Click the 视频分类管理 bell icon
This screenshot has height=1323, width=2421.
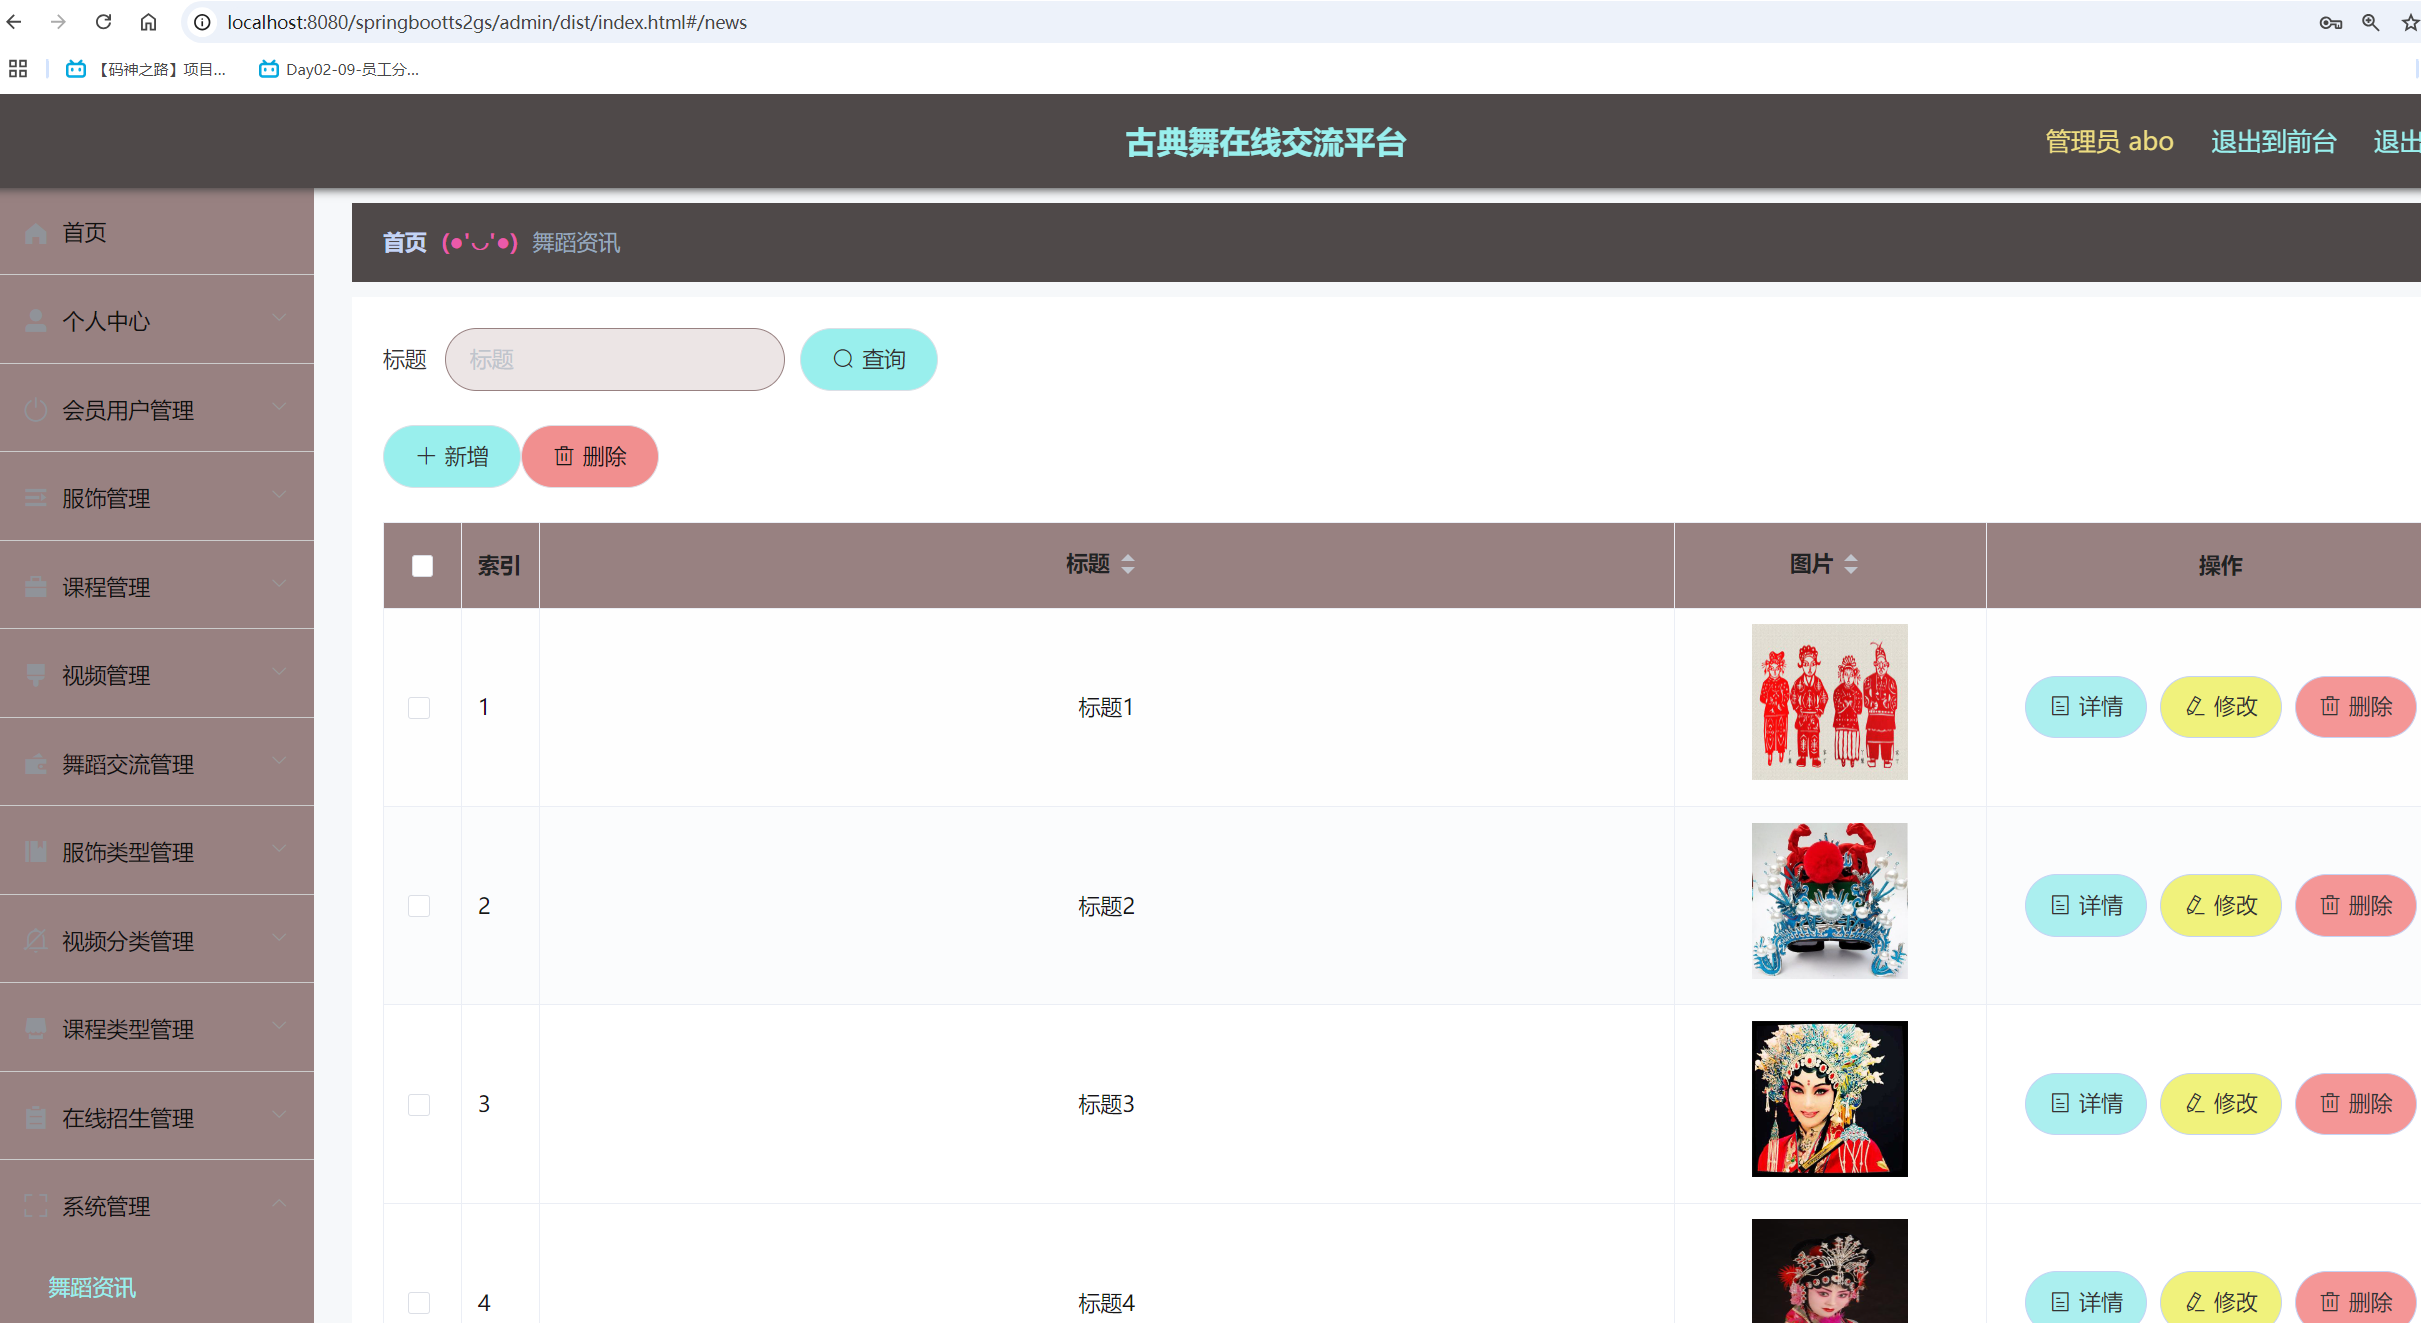click(x=36, y=941)
